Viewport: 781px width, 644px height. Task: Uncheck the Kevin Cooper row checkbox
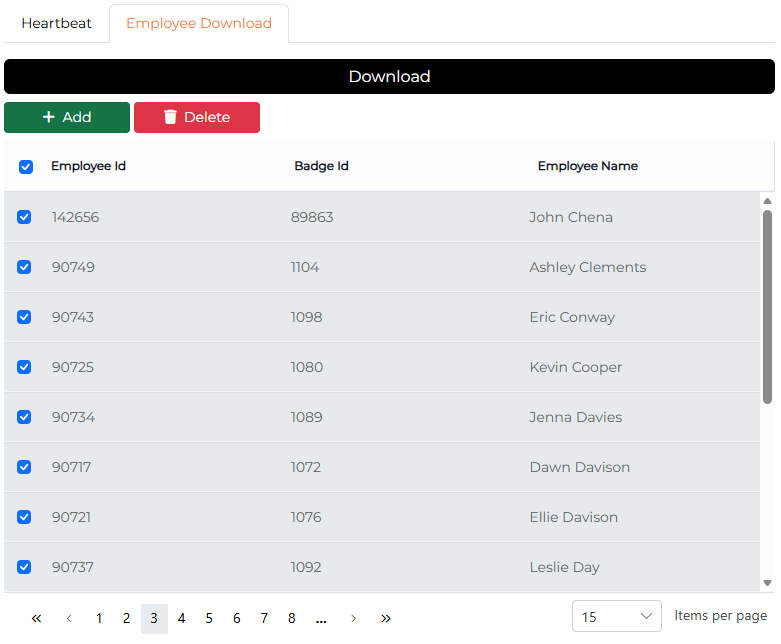click(x=24, y=367)
